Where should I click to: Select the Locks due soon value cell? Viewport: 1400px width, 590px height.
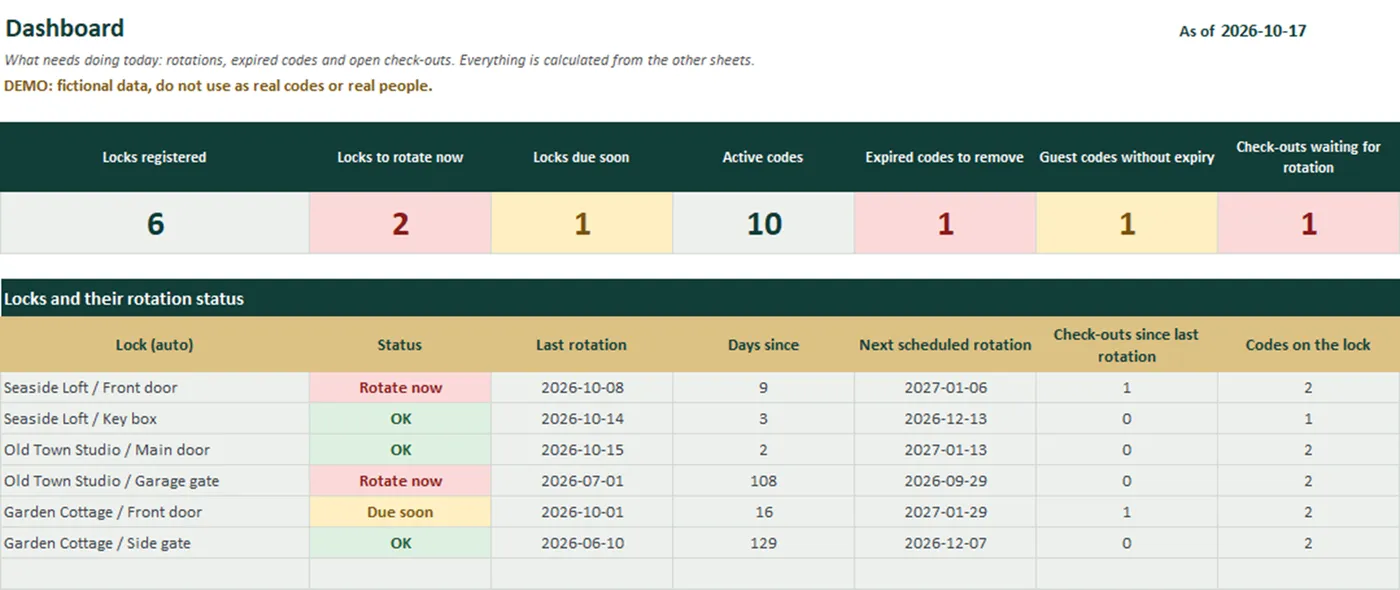(x=582, y=223)
